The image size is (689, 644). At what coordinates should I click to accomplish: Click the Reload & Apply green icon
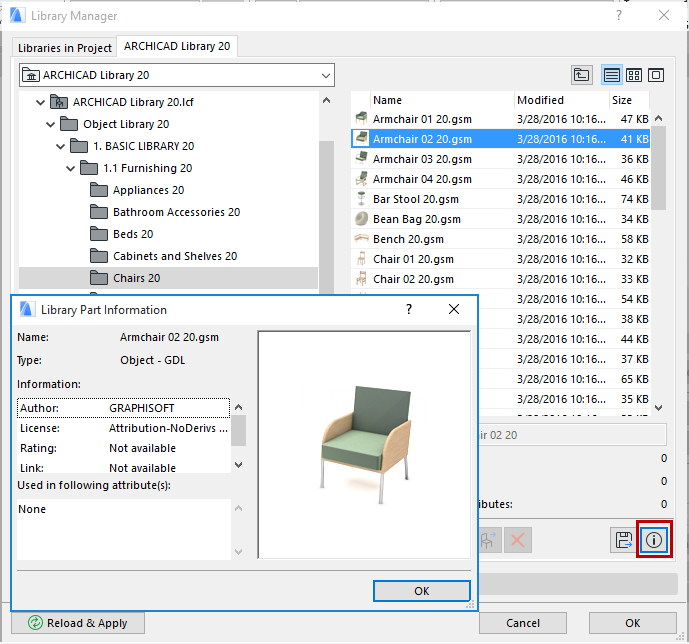(x=35, y=623)
